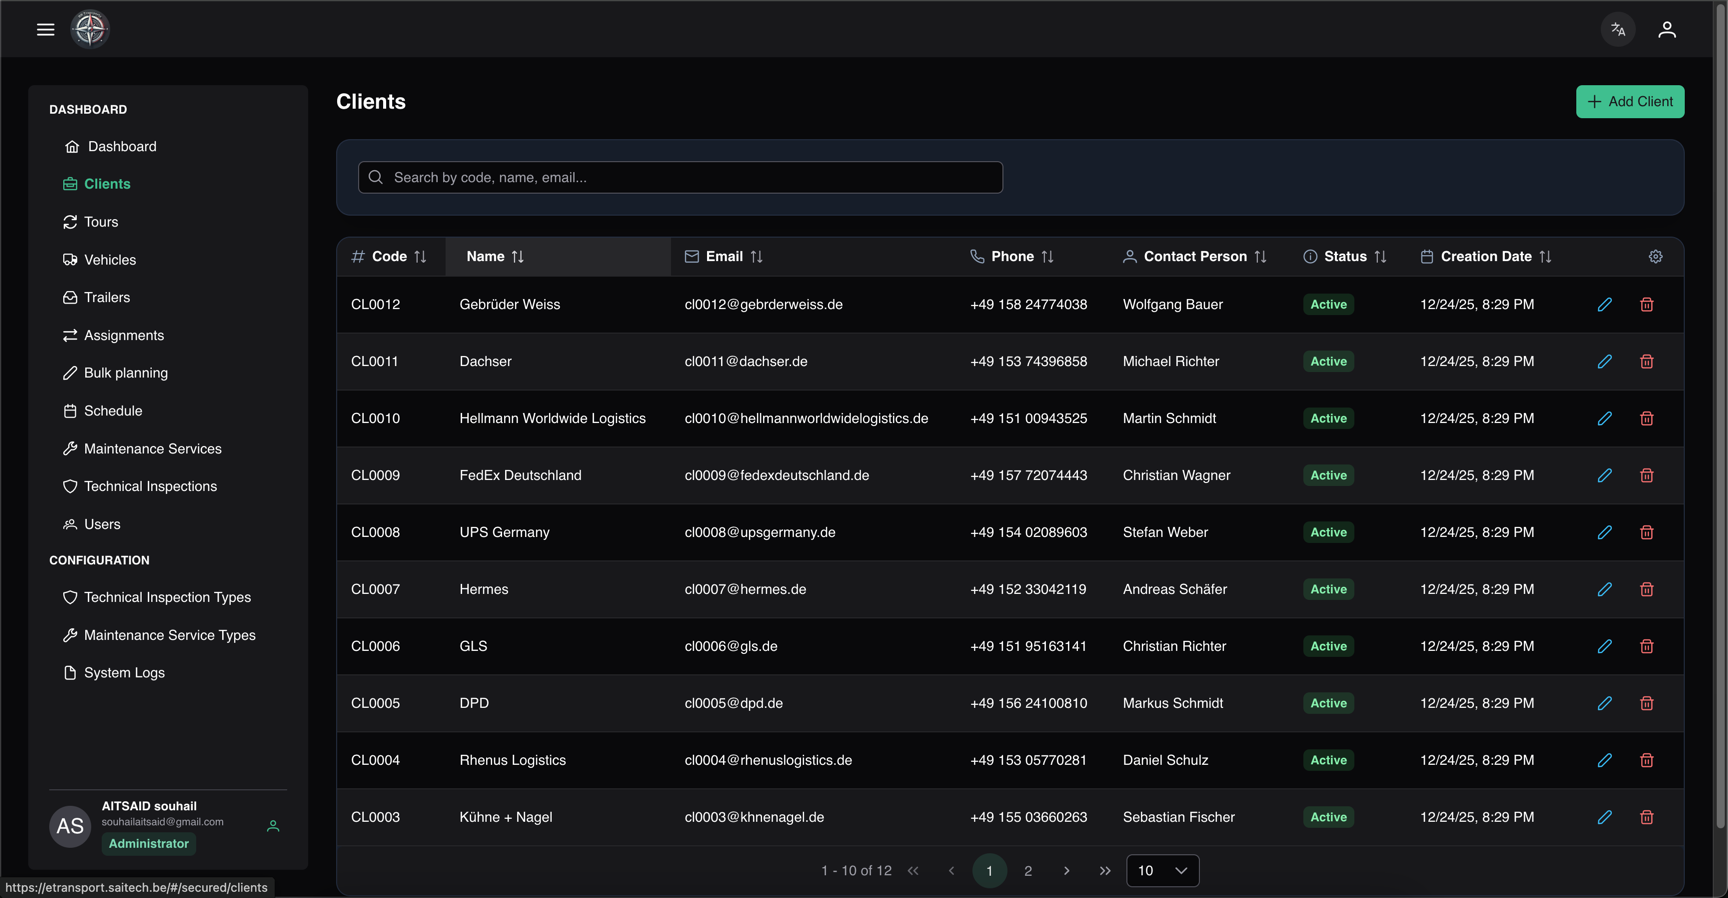Delete client CL0012 Gebrüder Weiss
Screen dimensions: 1728x898
(1647, 305)
